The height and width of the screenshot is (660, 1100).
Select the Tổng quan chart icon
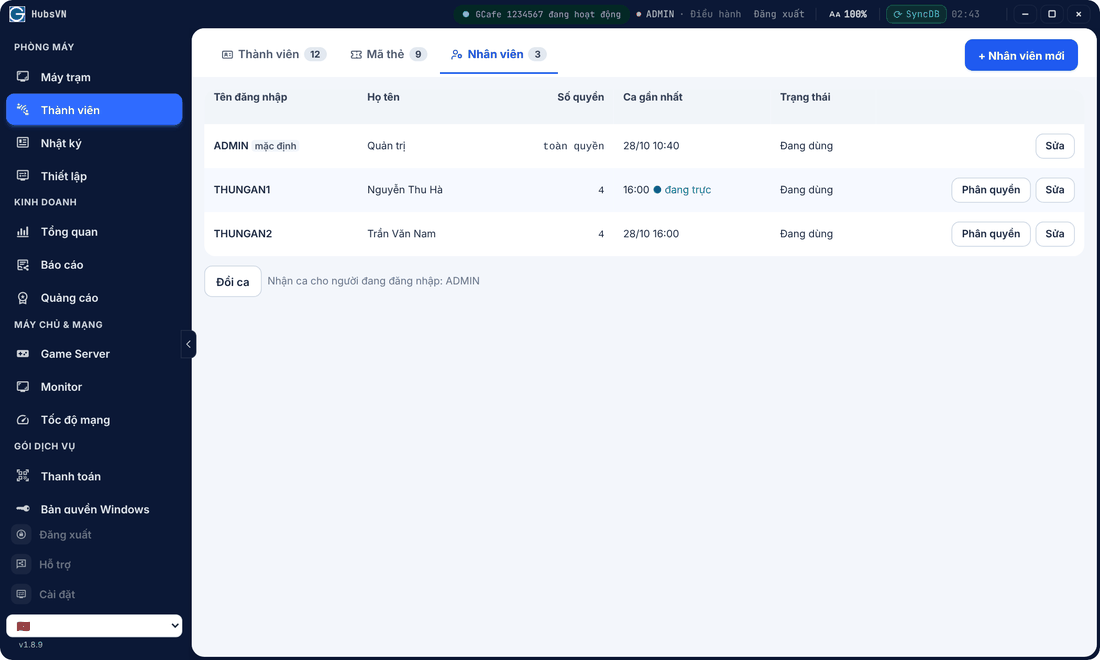pyautogui.click(x=23, y=231)
